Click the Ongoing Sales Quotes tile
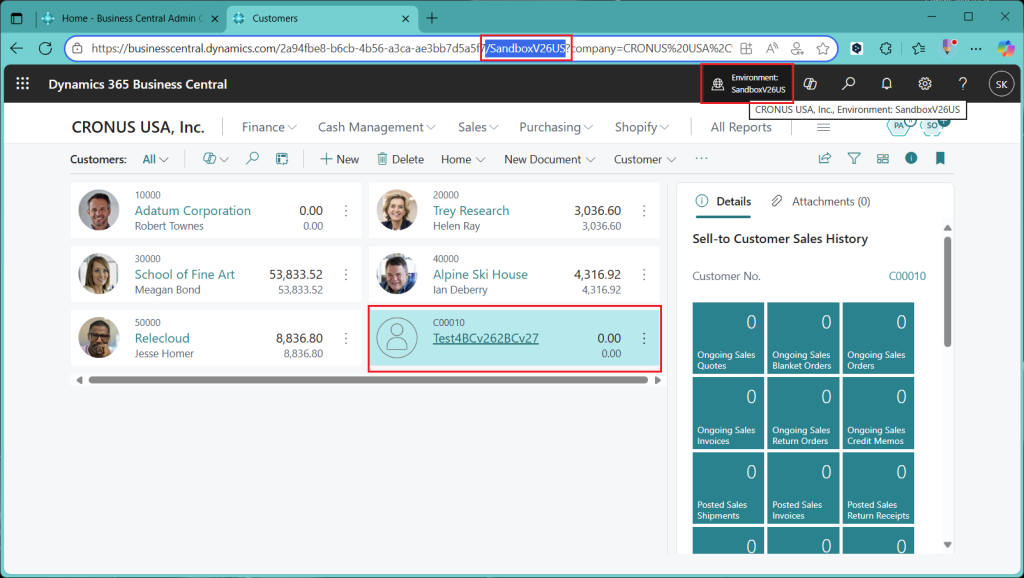The height and width of the screenshot is (578, 1024). tap(728, 339)
